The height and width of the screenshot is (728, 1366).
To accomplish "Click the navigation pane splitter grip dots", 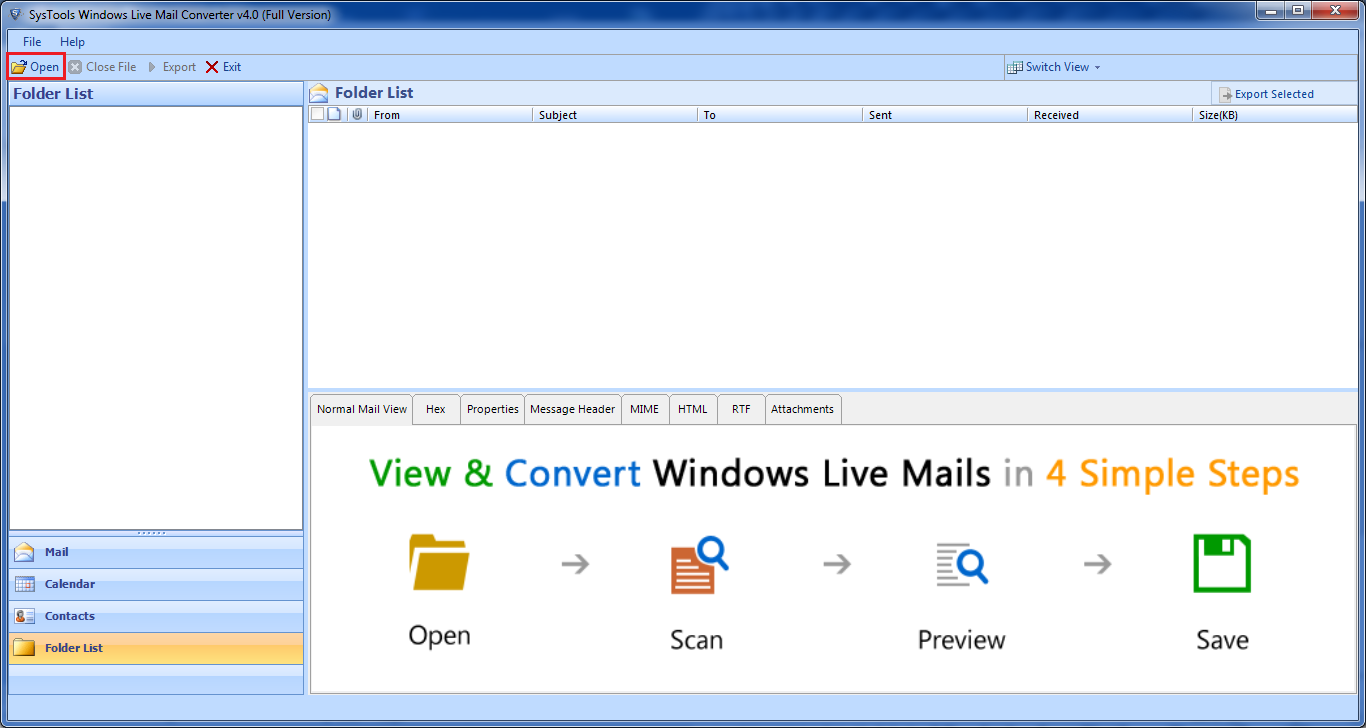I will tap(151, 533).
